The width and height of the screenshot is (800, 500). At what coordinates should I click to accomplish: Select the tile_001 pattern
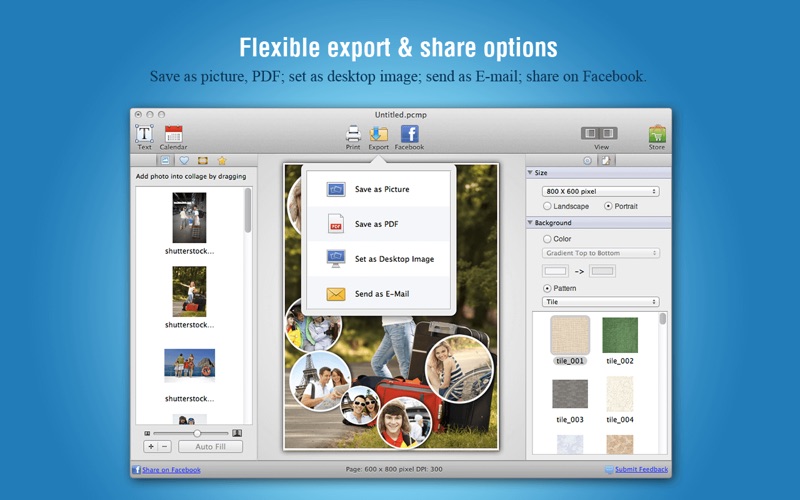click(570, 335)
